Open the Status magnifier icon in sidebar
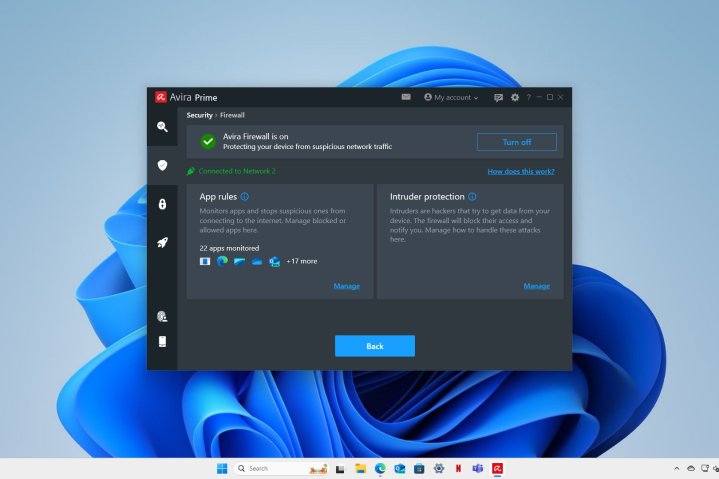 (162, 127)
